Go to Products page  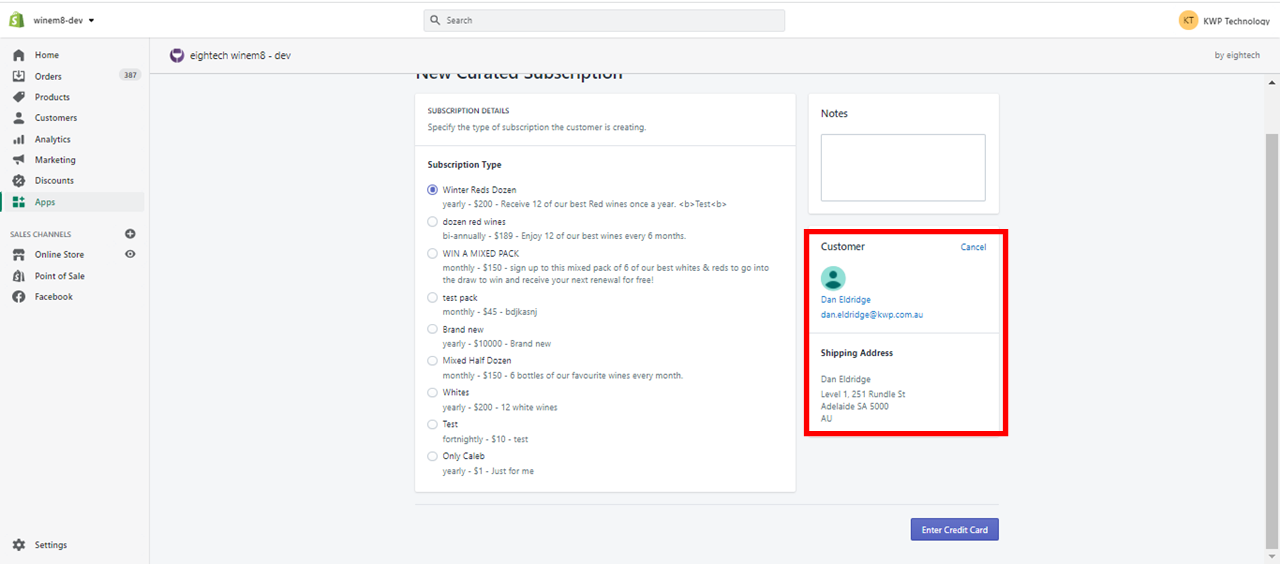(x=52, y=97)
